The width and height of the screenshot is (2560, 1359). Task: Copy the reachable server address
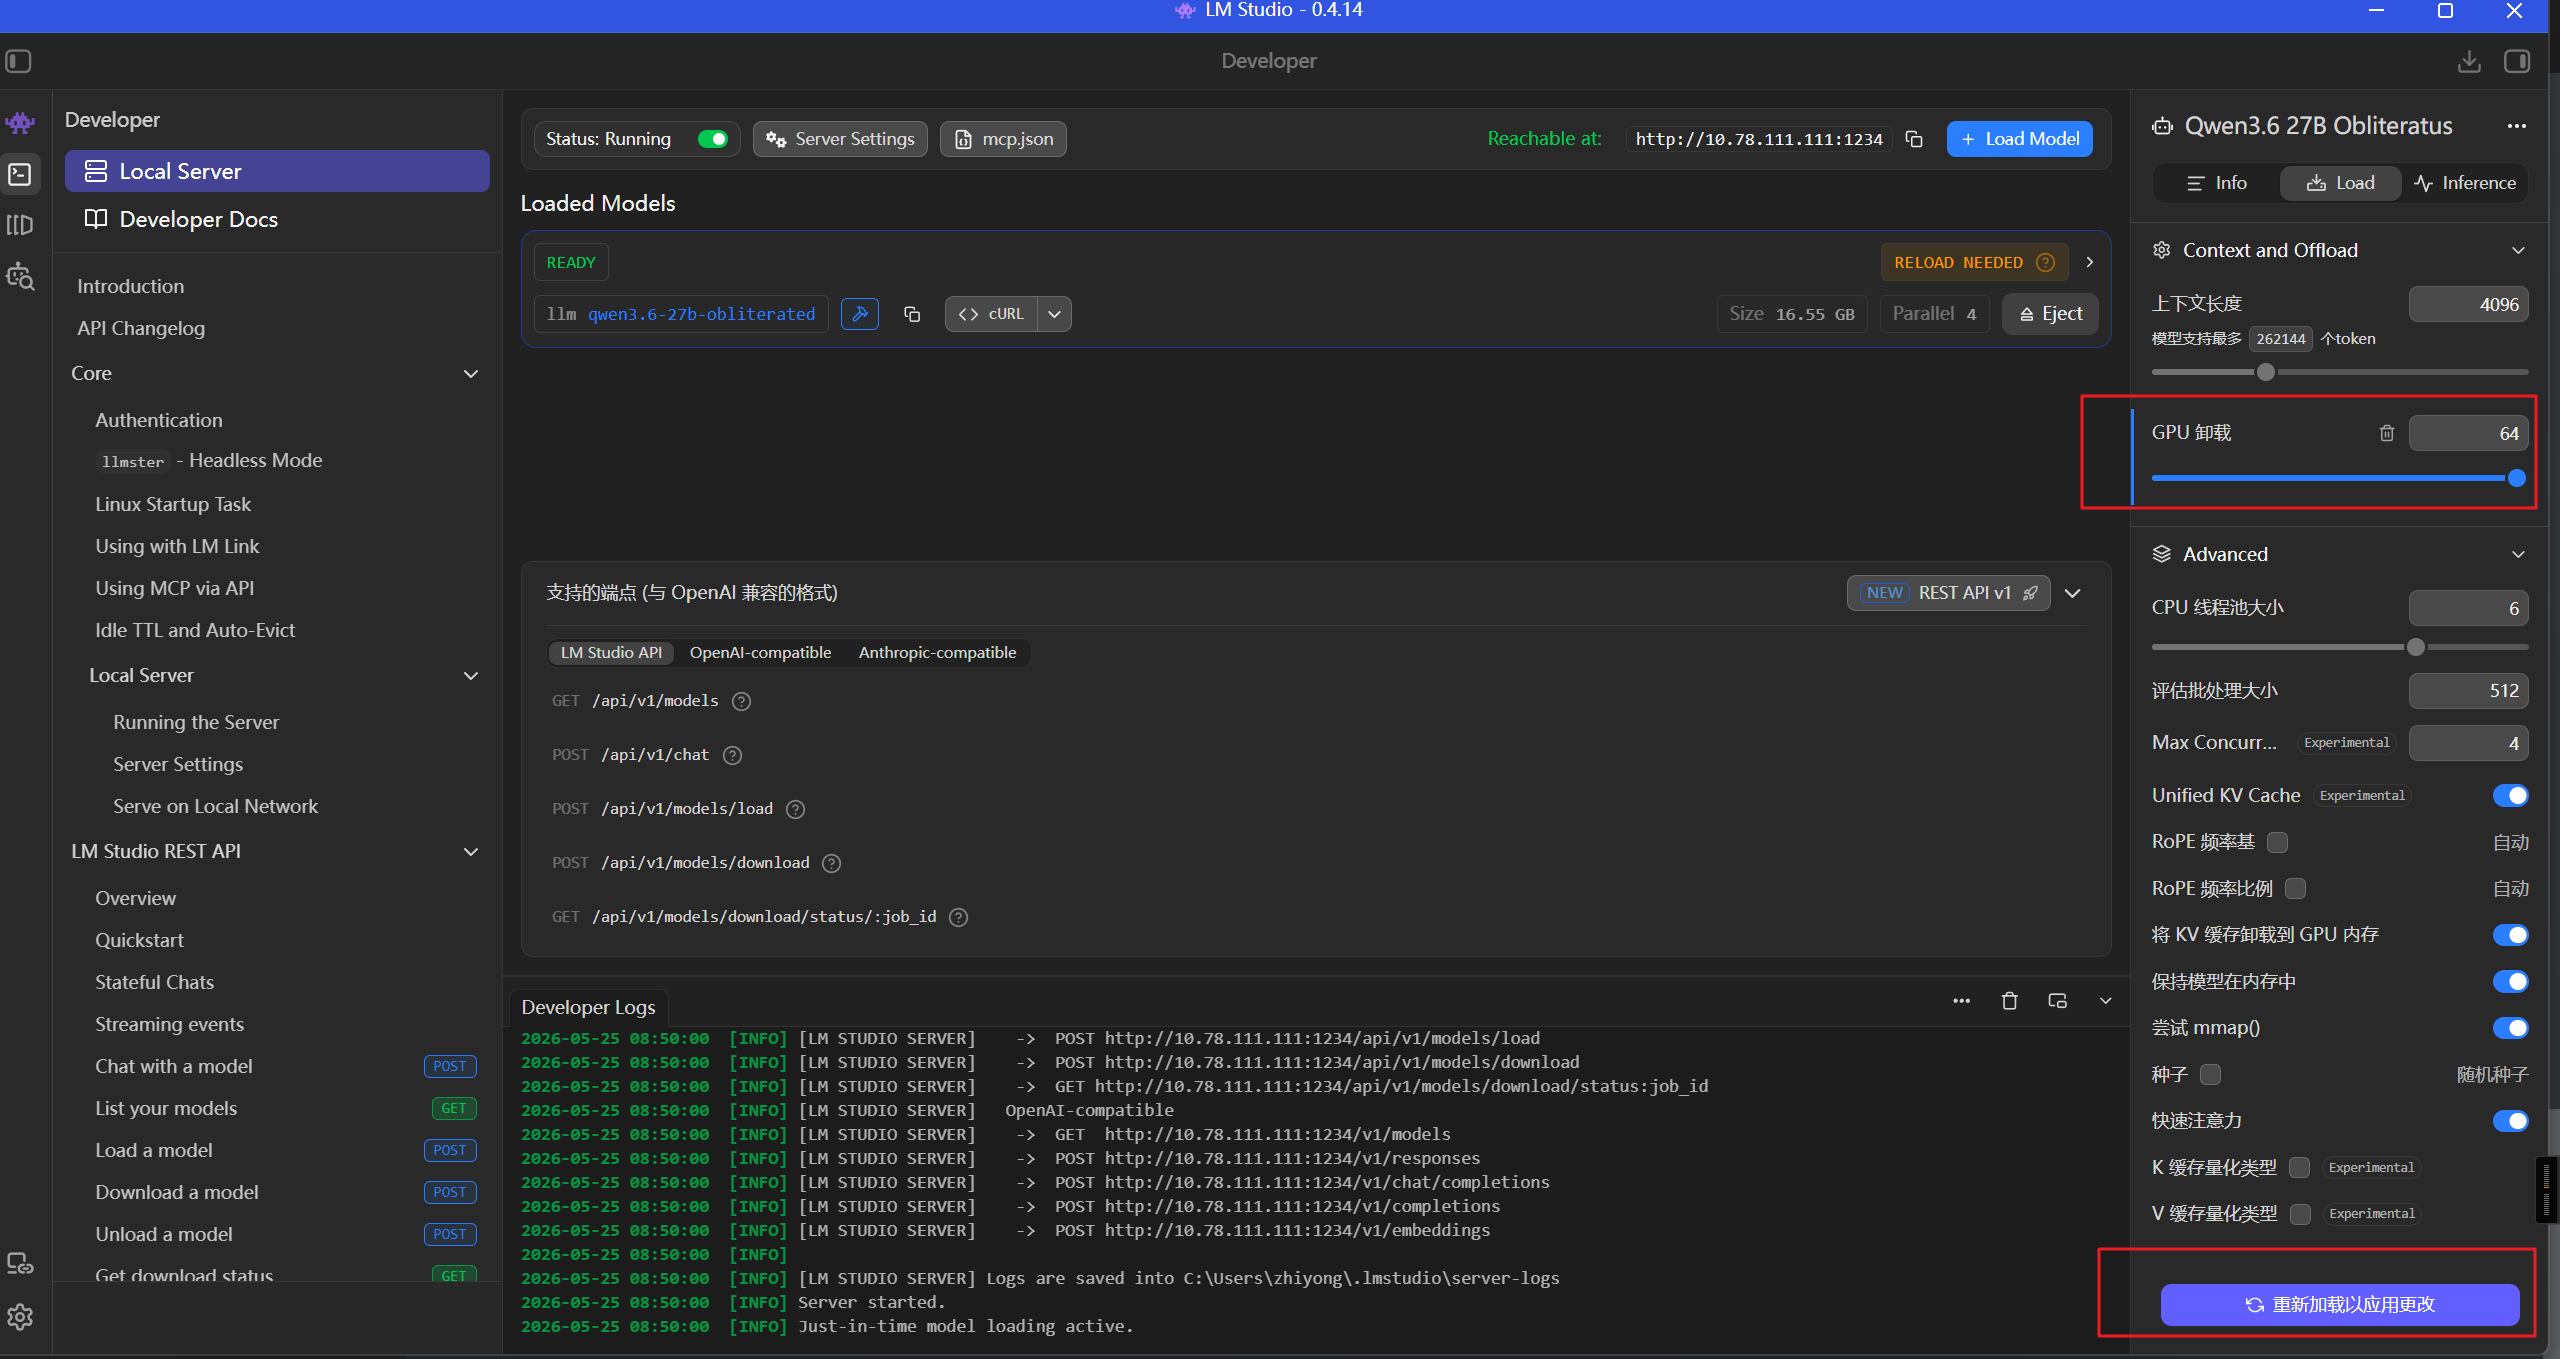(1914, 139)
